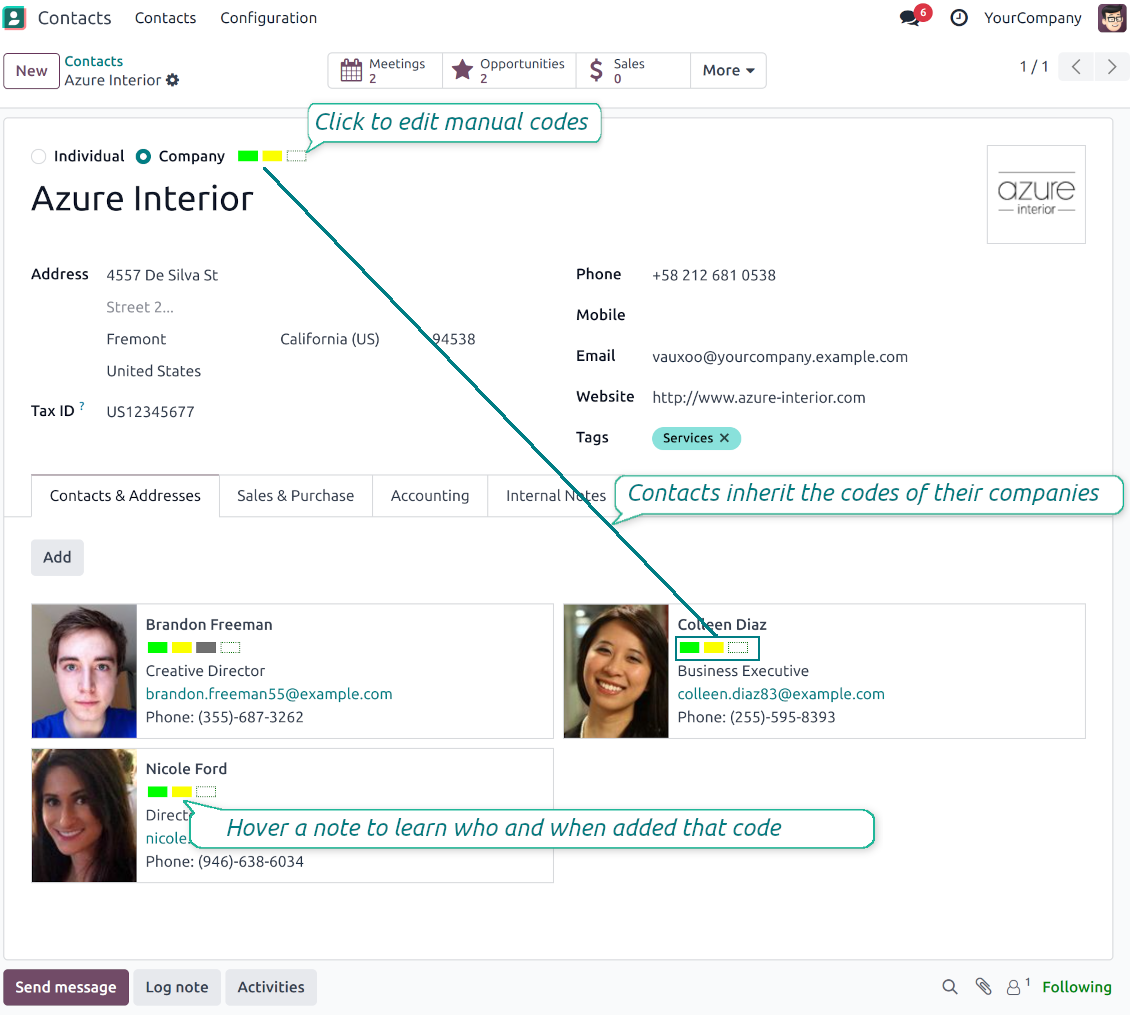This screenshot has height=1015, width=1130.
Task: Click the gear icon beside Azure Interior
Action: point(172,80)
